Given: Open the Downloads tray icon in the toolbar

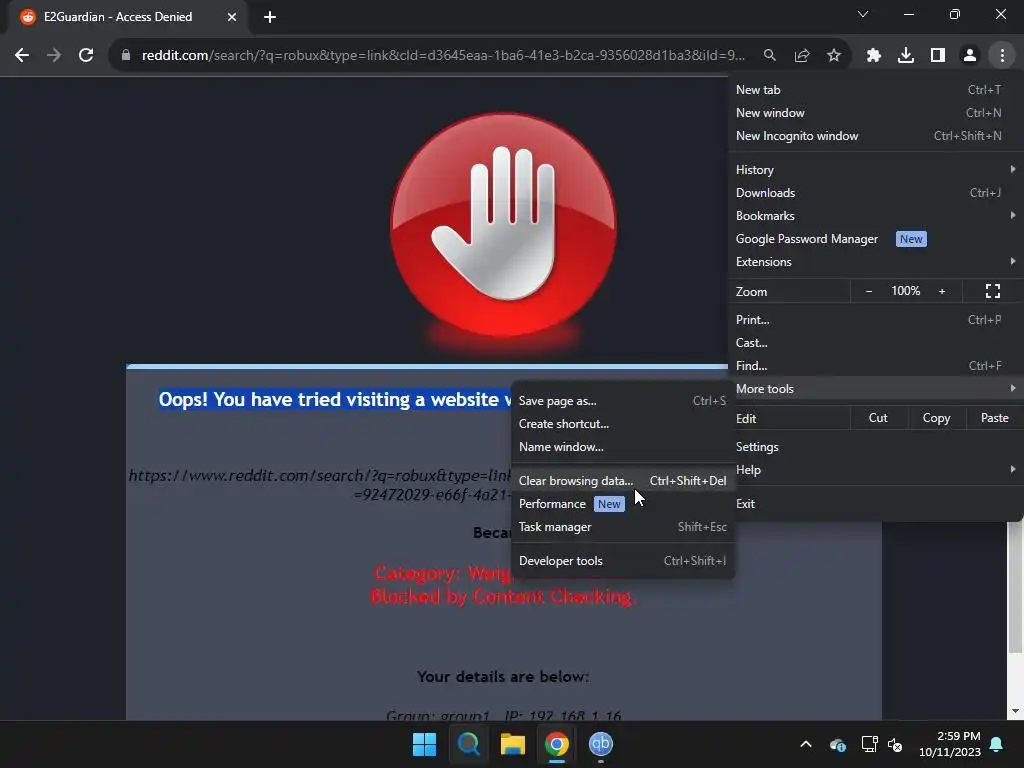Looking at the screenshot, I should [x=906, y=56].
